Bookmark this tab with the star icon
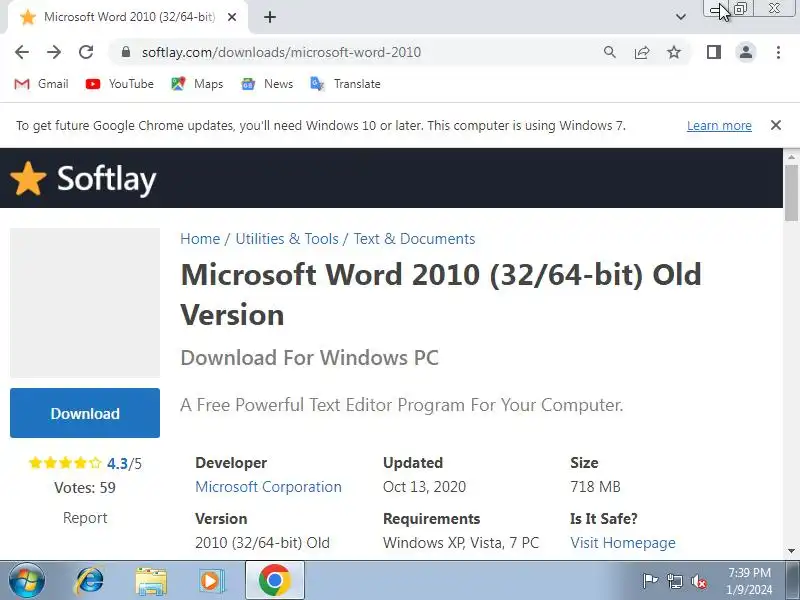 674,52
